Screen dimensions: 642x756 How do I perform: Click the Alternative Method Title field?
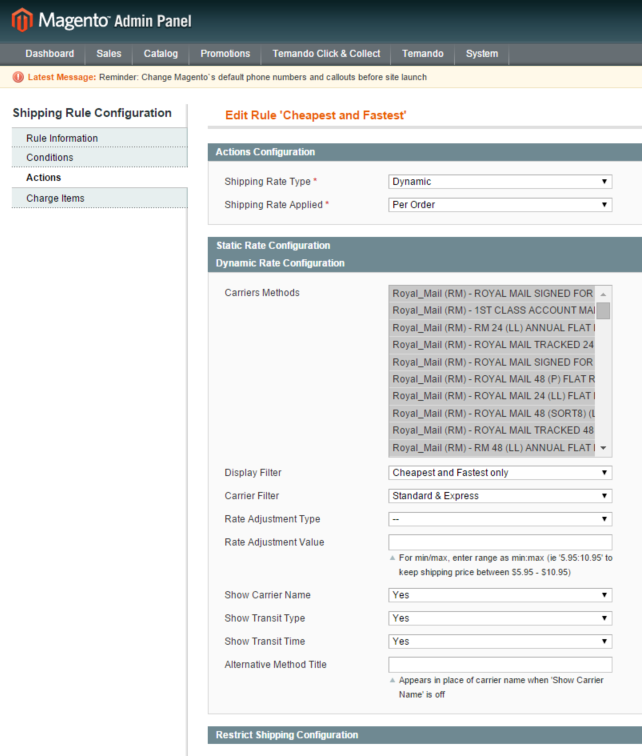coord(500,664)
